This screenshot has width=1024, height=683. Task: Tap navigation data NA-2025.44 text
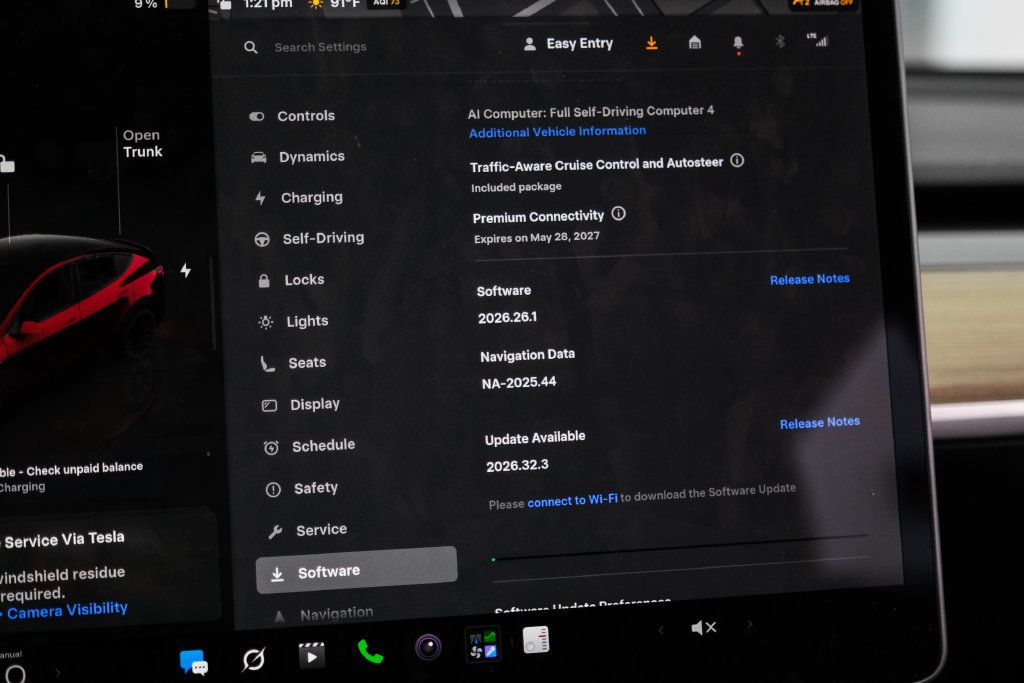(519, 383)
